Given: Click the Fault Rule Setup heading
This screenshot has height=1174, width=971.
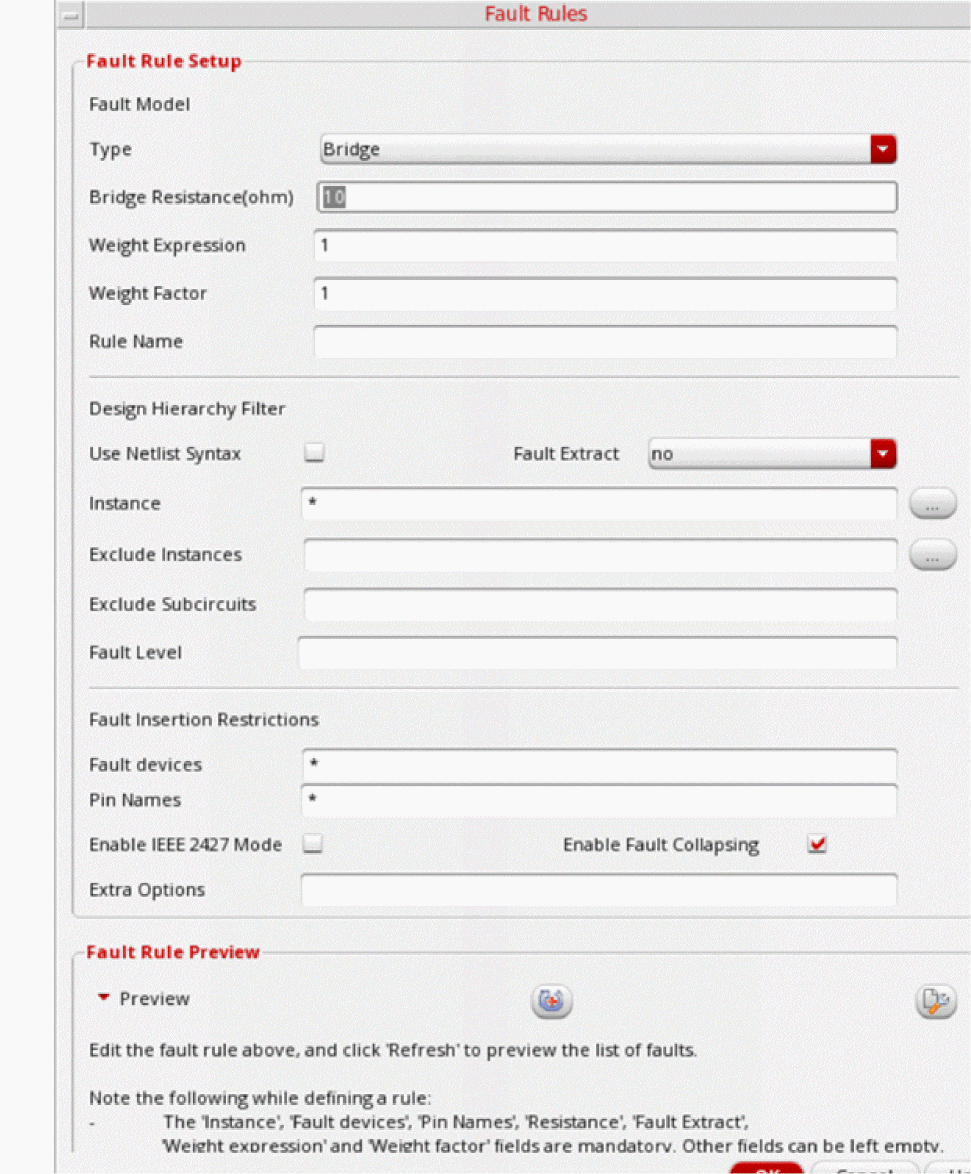Looking at the screenshot, I should [164, 61].
